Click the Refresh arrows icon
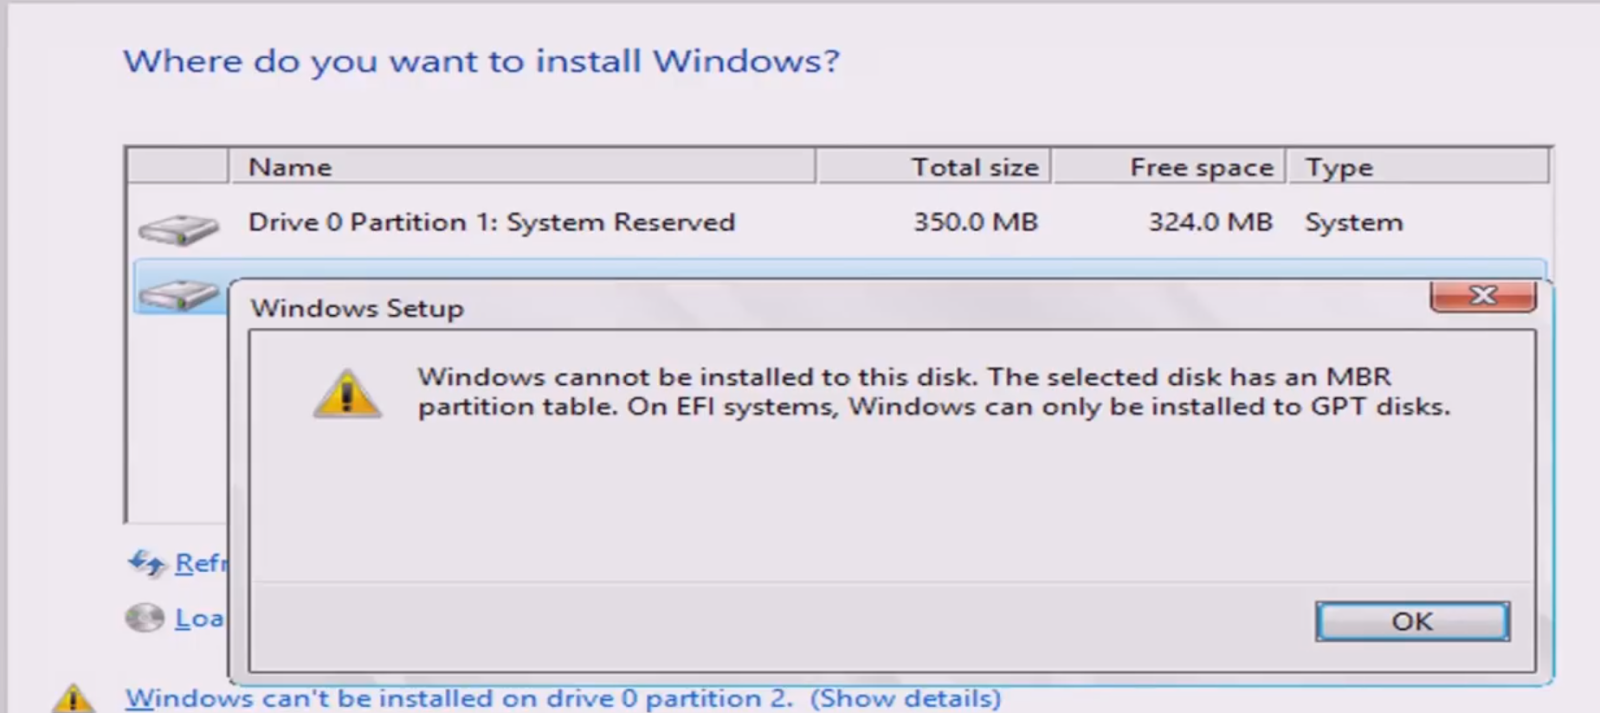Viewport: 1600px width, 713px height. point(146,564)
